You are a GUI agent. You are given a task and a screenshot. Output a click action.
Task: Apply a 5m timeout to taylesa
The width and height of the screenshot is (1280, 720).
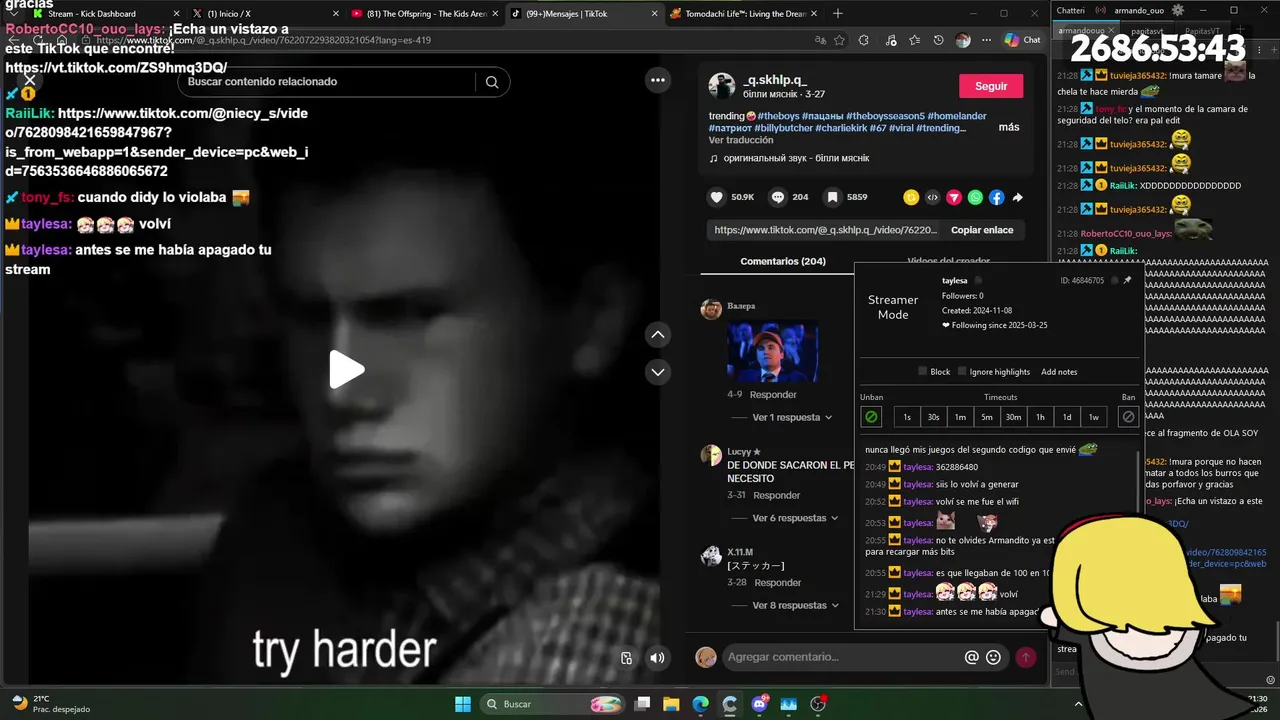[987, 417]
